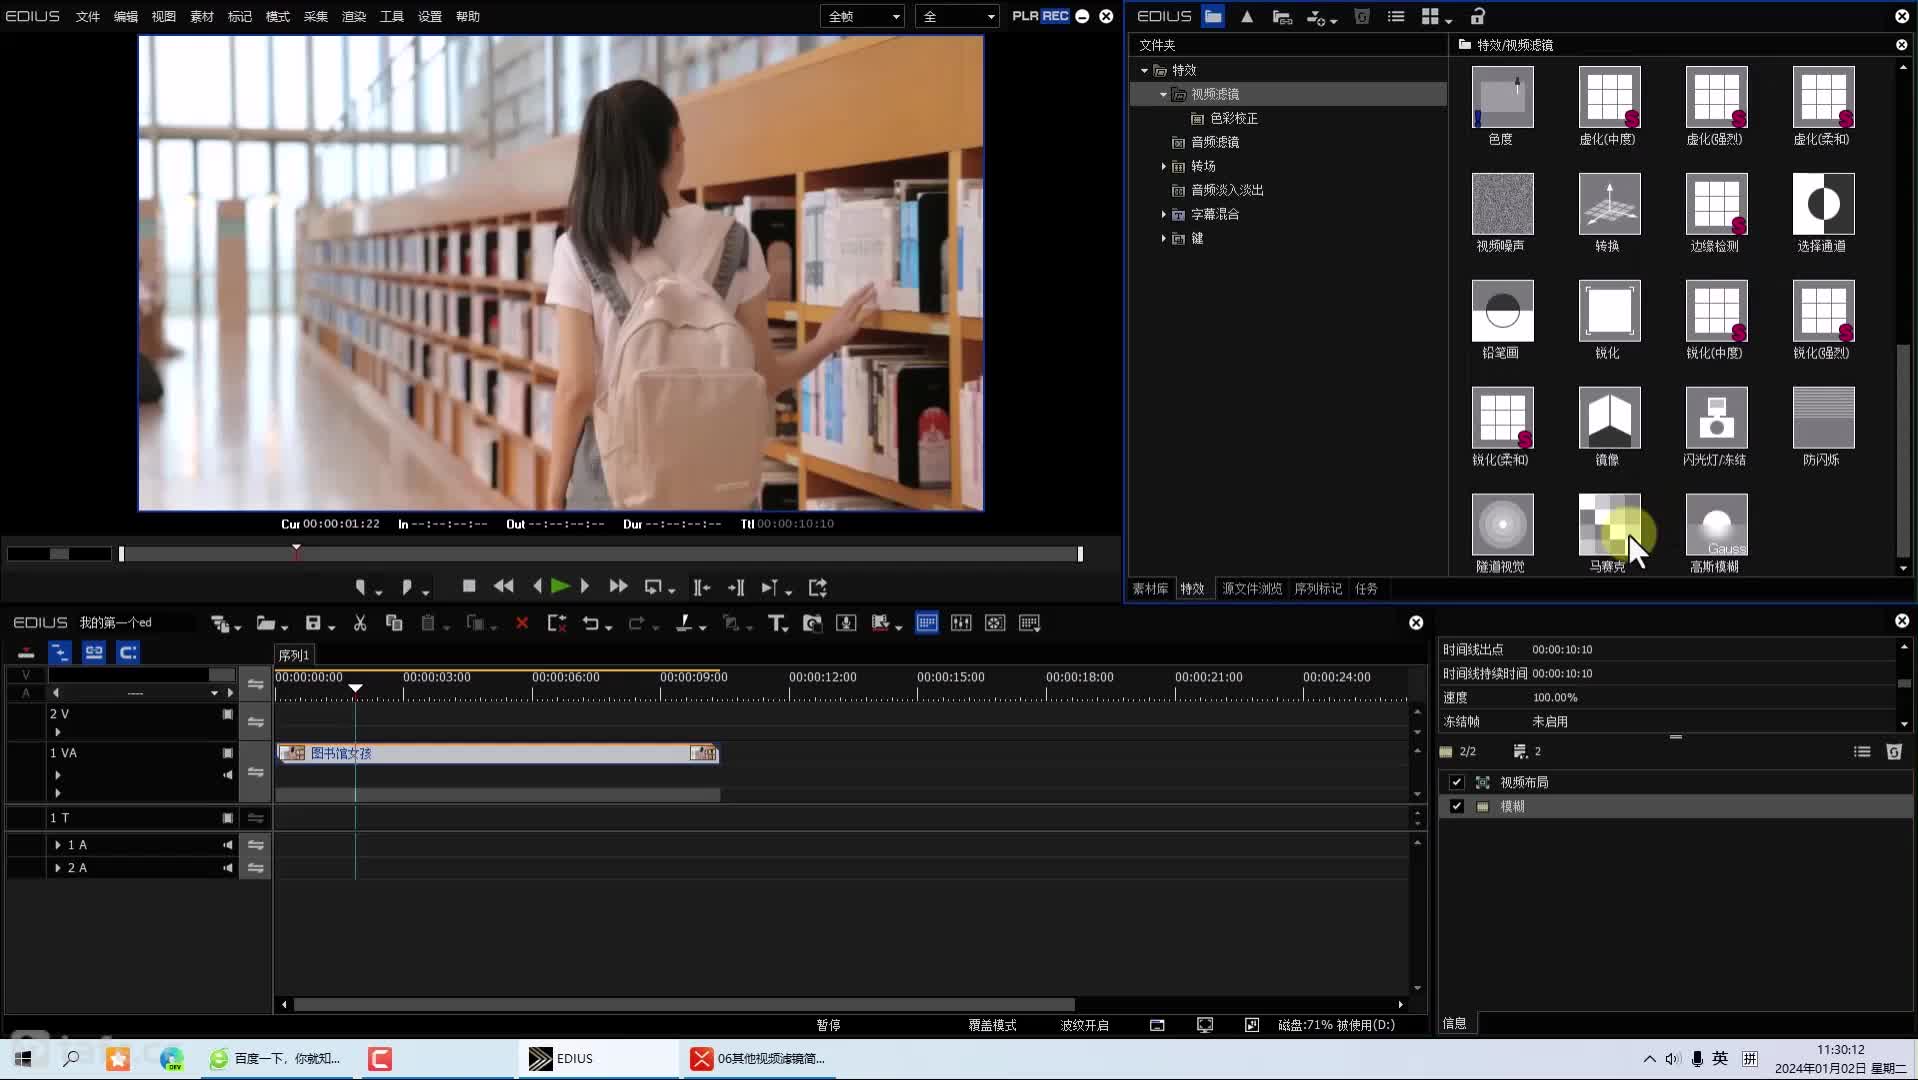Select the 锐化 sharpen effect

(x=1609, y=310)
